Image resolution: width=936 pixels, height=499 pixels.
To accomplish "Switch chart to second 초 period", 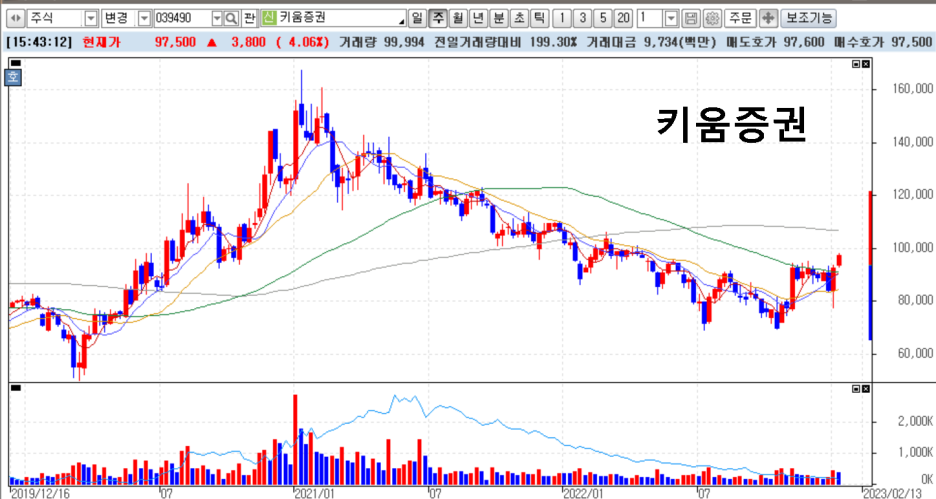I will tap(519, 19).
